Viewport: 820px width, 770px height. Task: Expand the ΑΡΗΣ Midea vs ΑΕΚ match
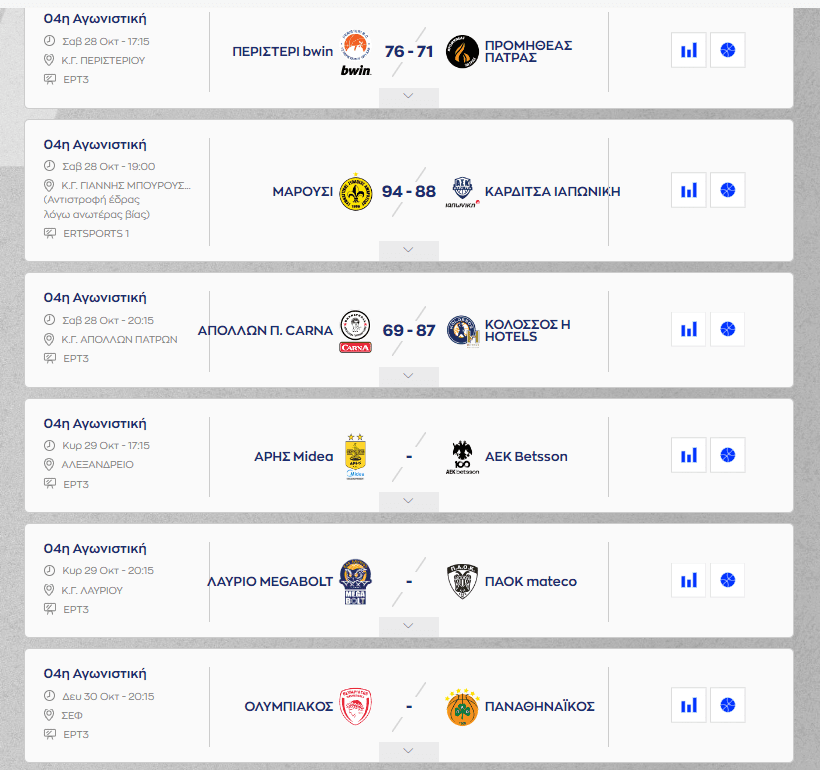click(408, 501)
